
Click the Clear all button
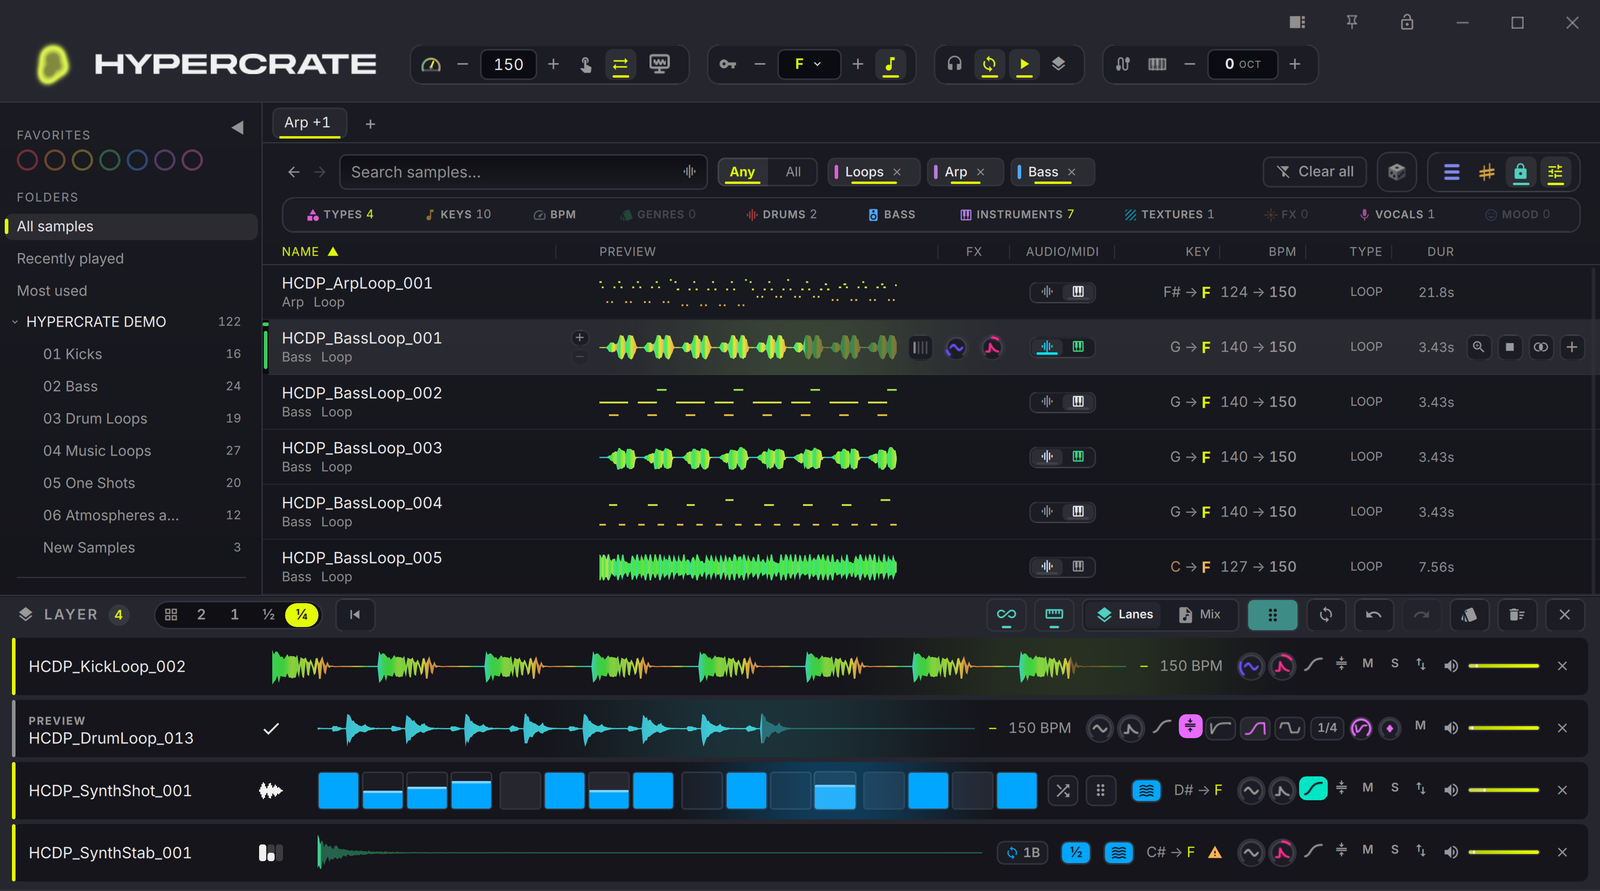click(x=1315, y=172)
